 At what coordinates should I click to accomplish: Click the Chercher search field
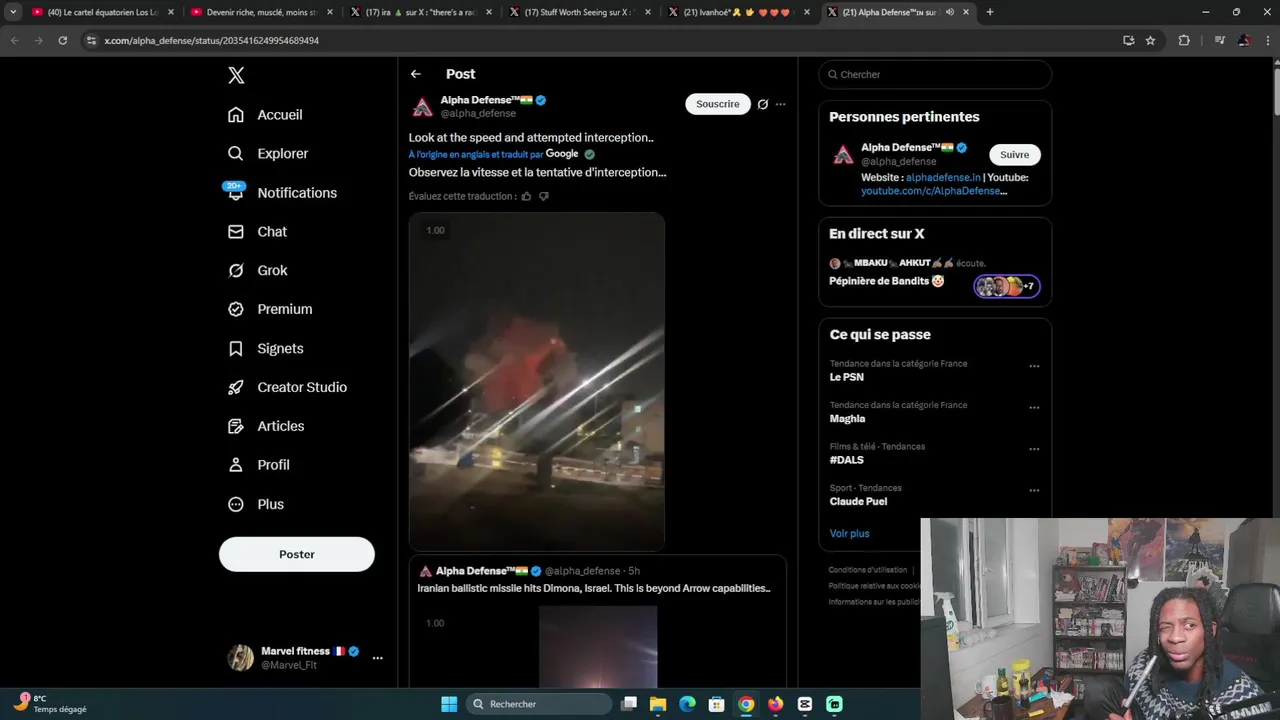pos(935,74)
